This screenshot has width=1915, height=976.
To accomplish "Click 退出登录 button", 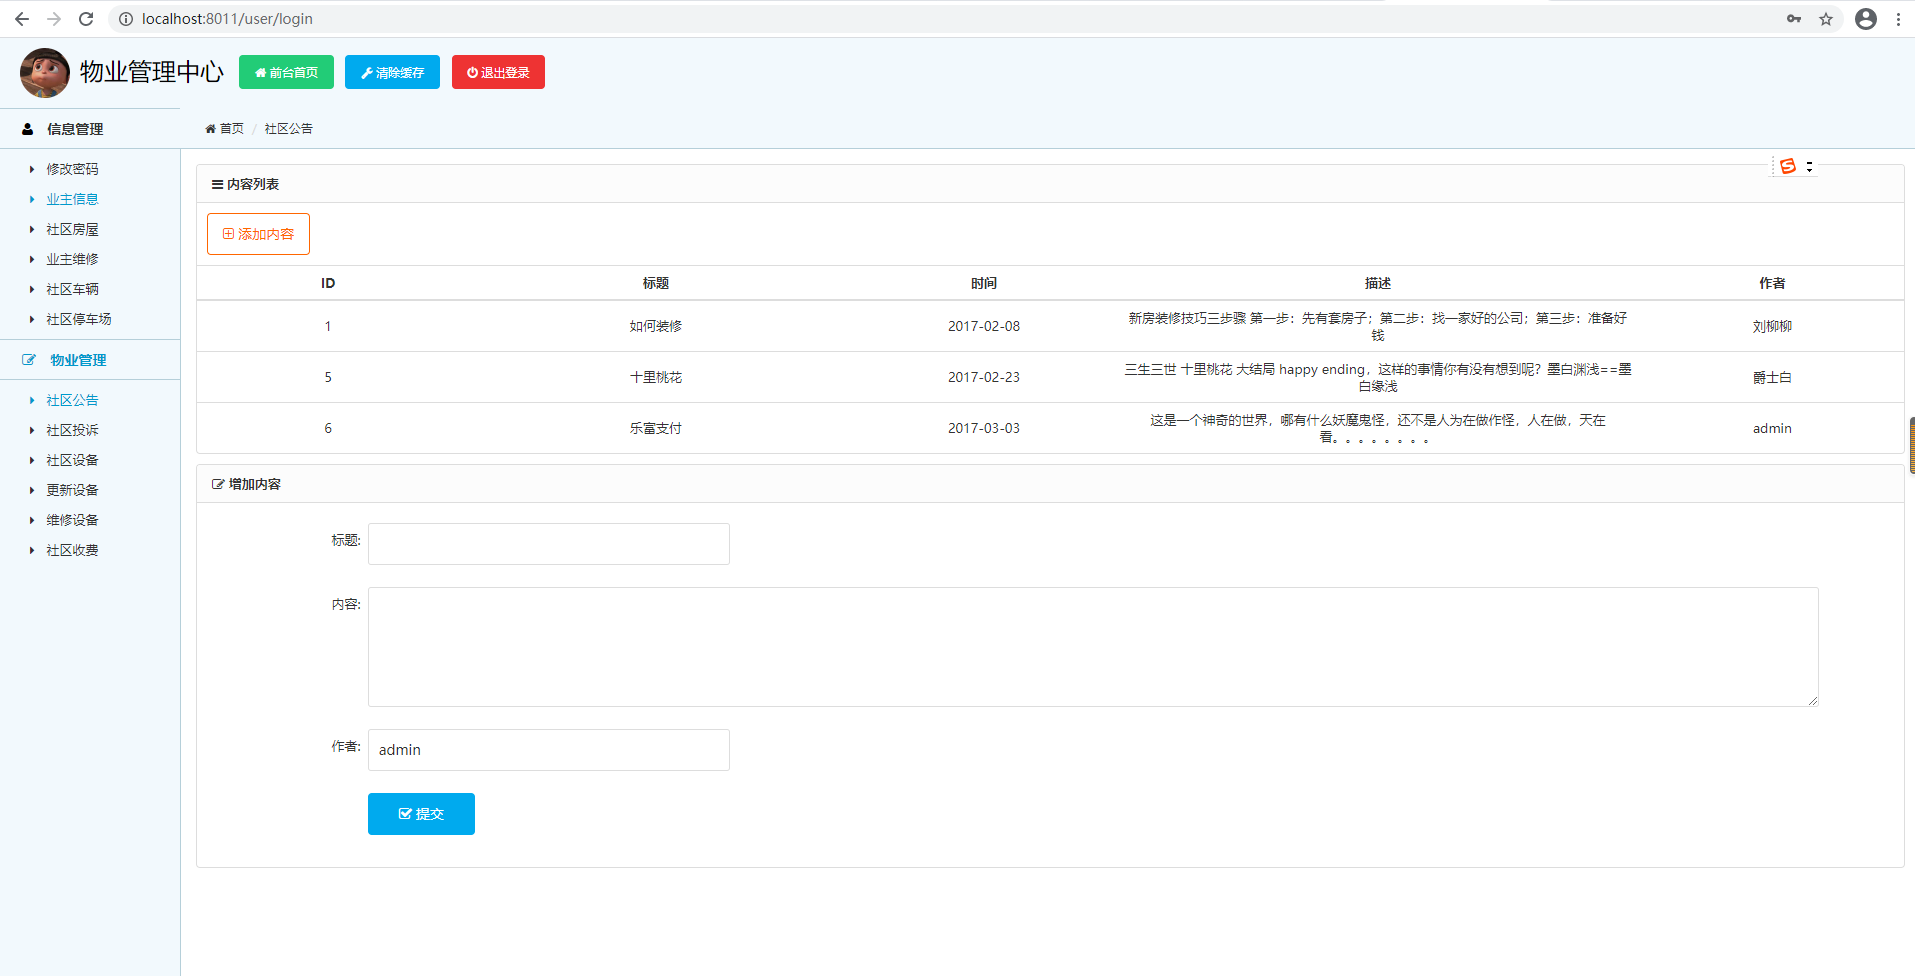I will (498, 72).
